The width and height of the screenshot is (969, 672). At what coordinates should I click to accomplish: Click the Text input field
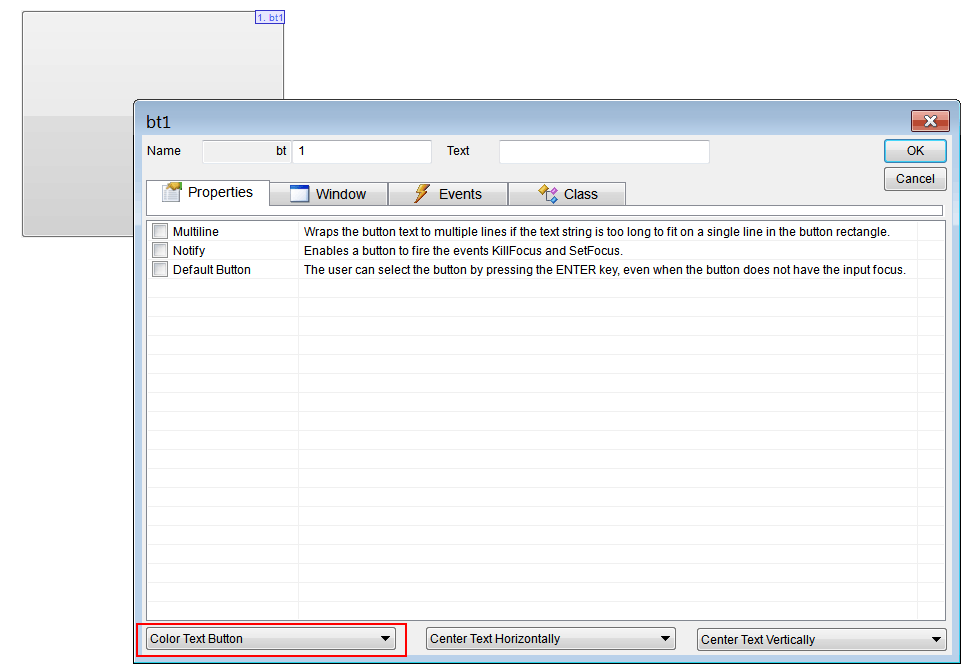click(x=604, y=151)
